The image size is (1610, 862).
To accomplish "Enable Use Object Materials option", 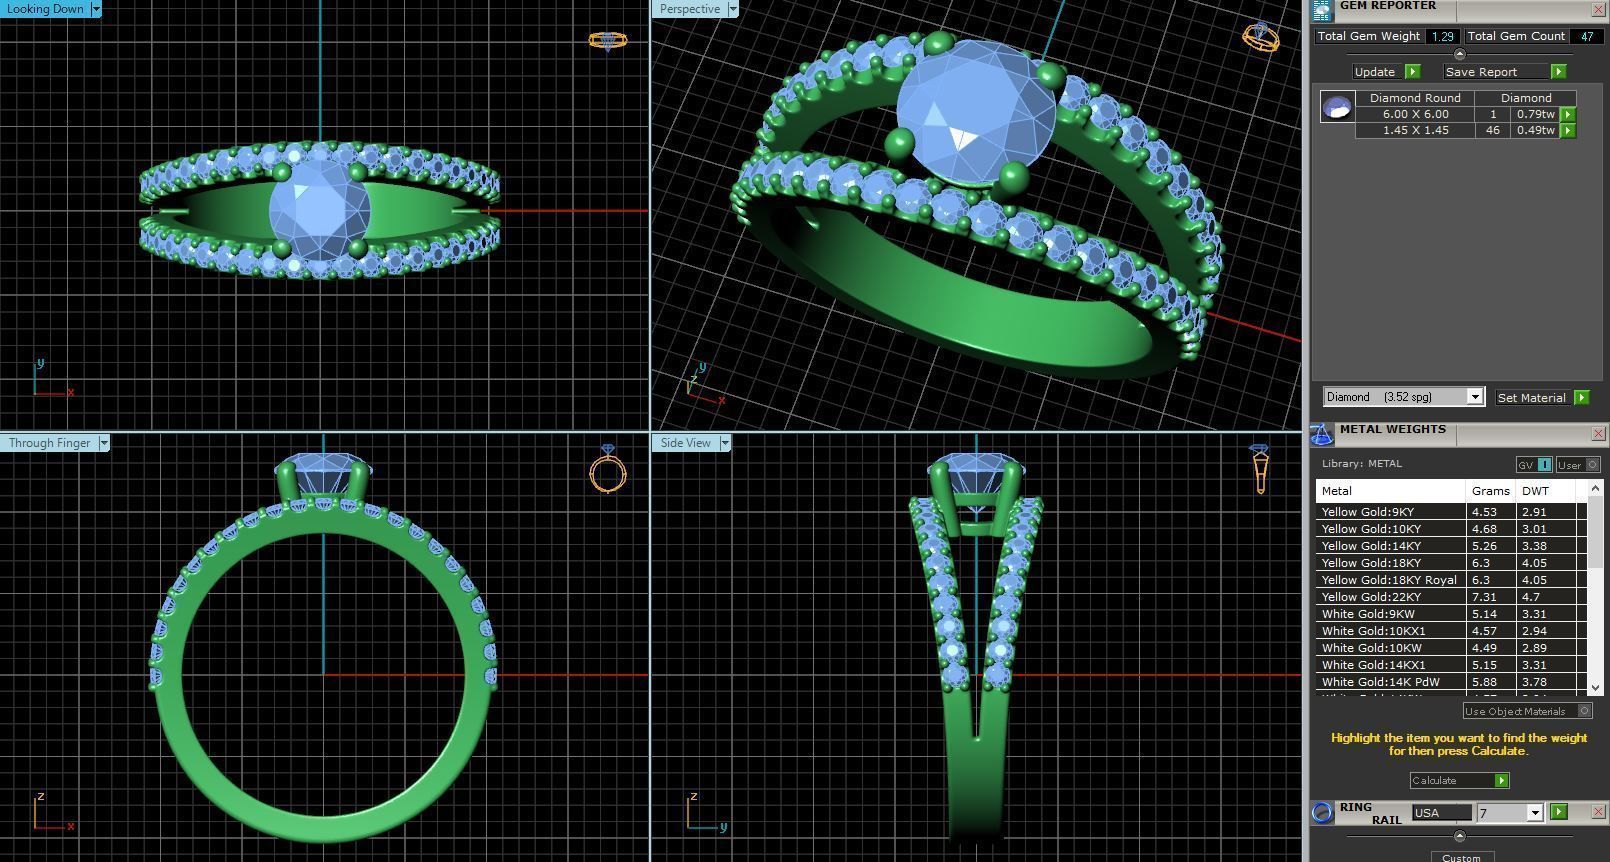I will click(1527, 711).
